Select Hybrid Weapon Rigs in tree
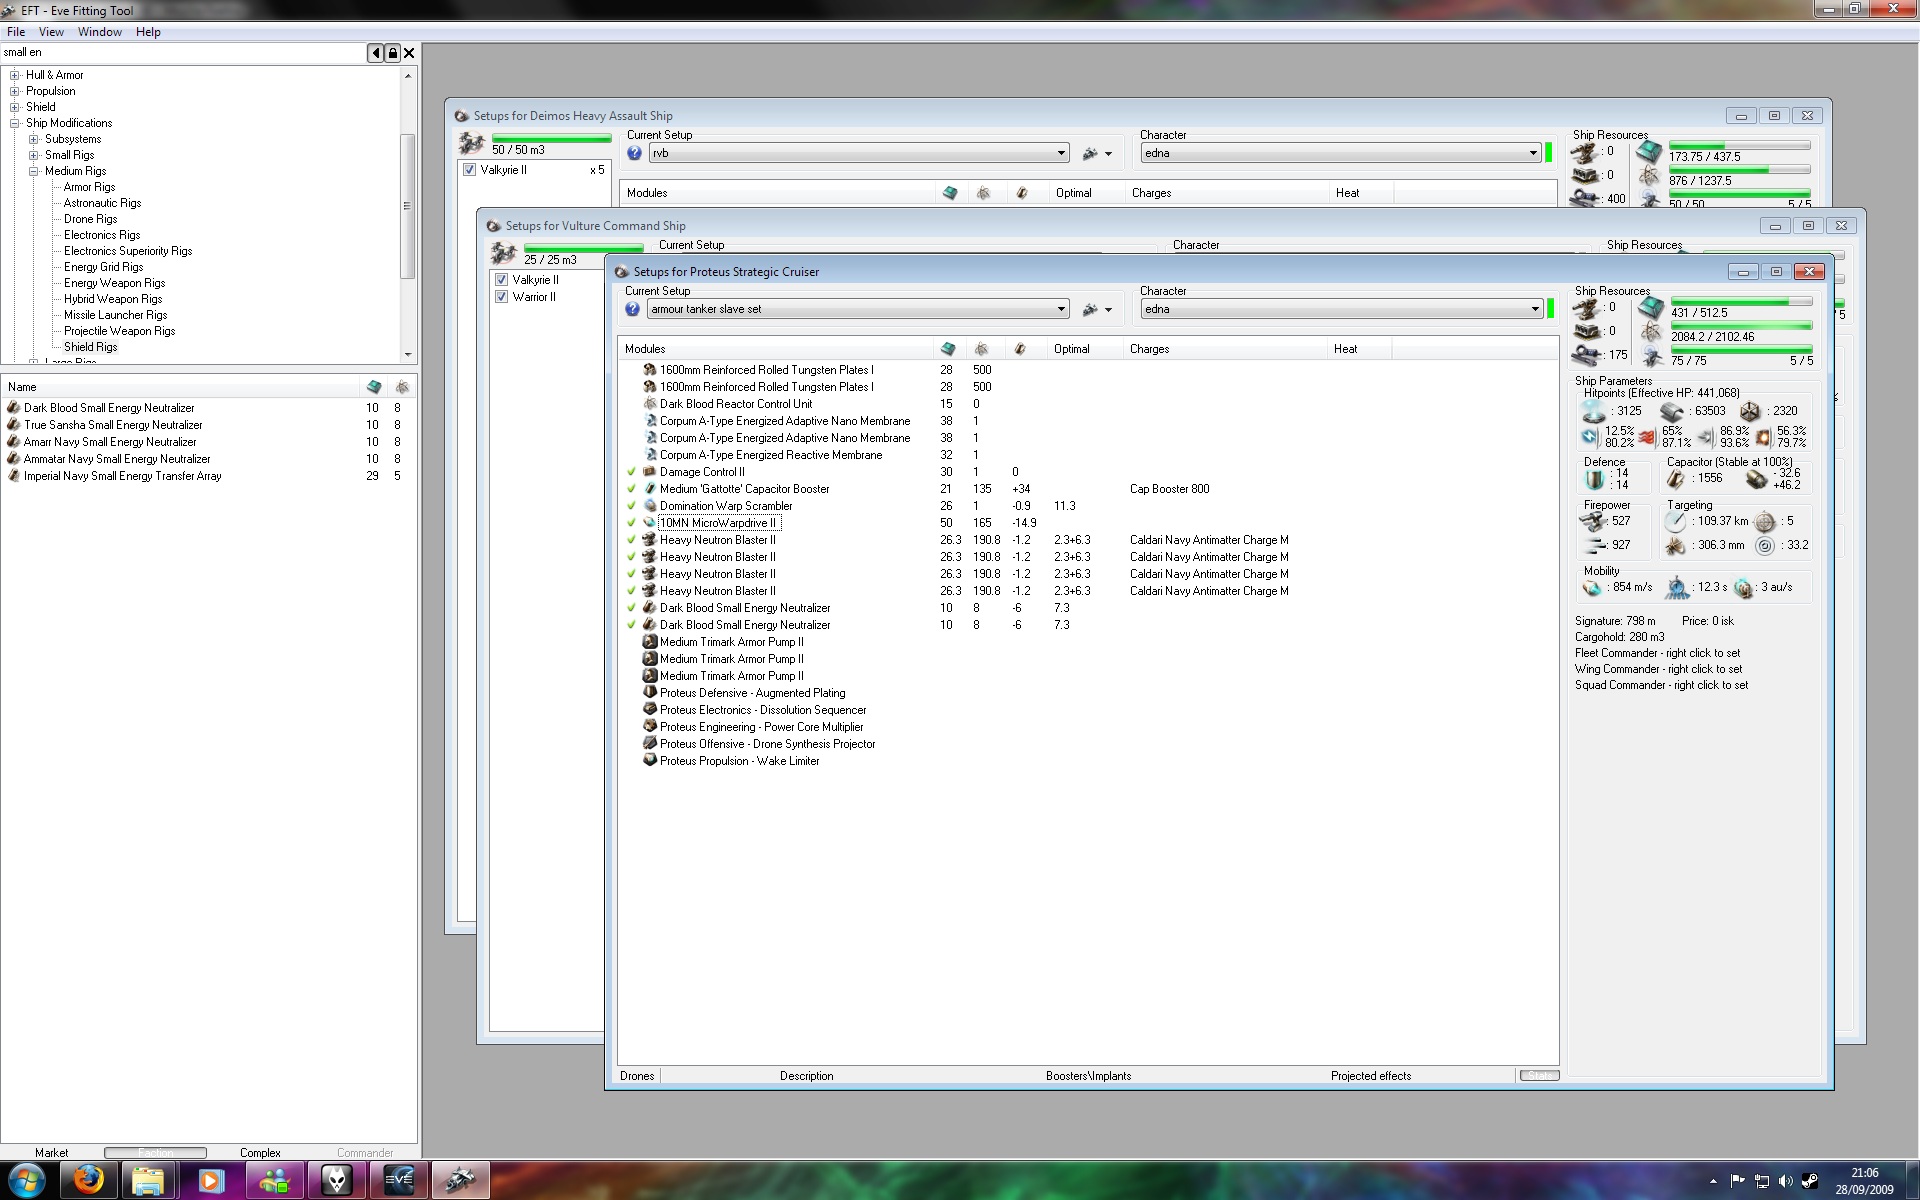Image resolution: width=1920 pixels, height=1200 pixels. (x=113, y=299)
